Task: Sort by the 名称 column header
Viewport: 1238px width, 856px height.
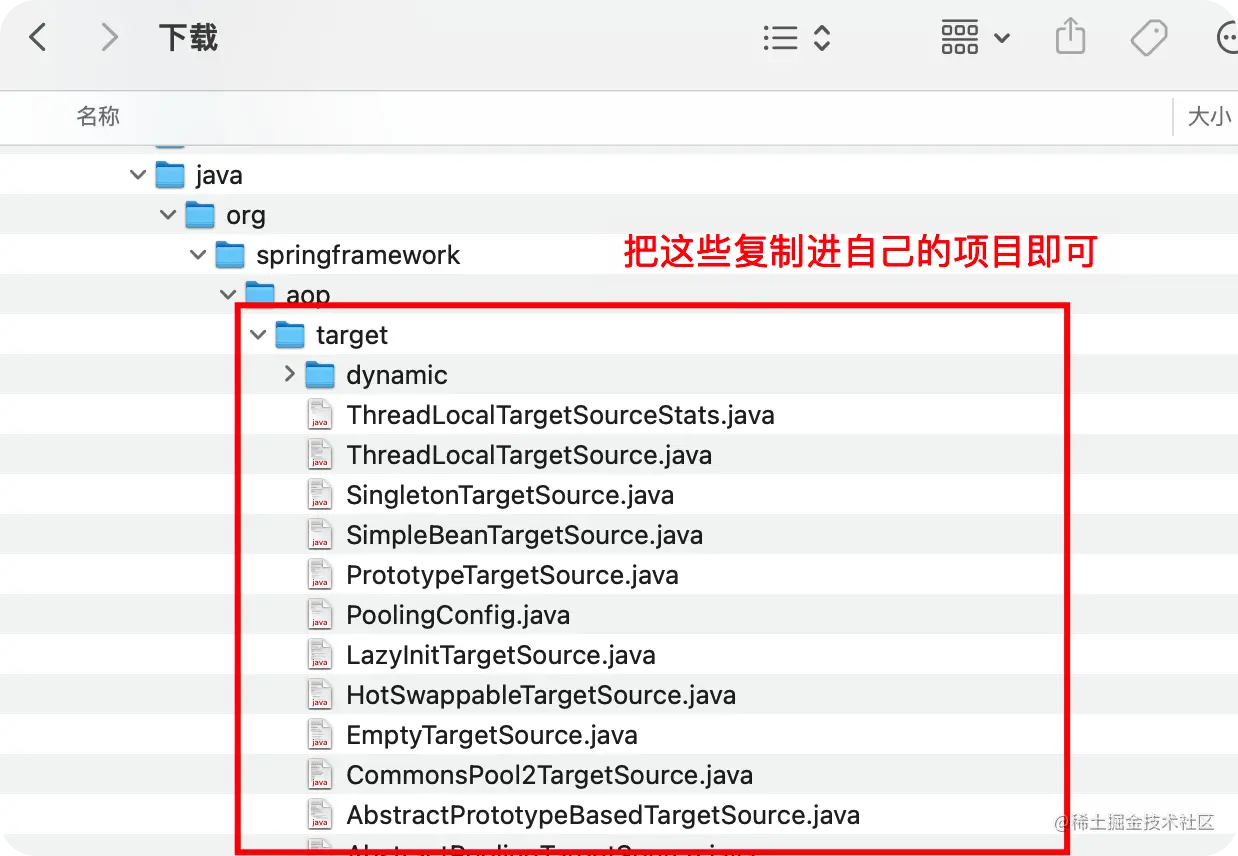Action: (x=98, y=116)
